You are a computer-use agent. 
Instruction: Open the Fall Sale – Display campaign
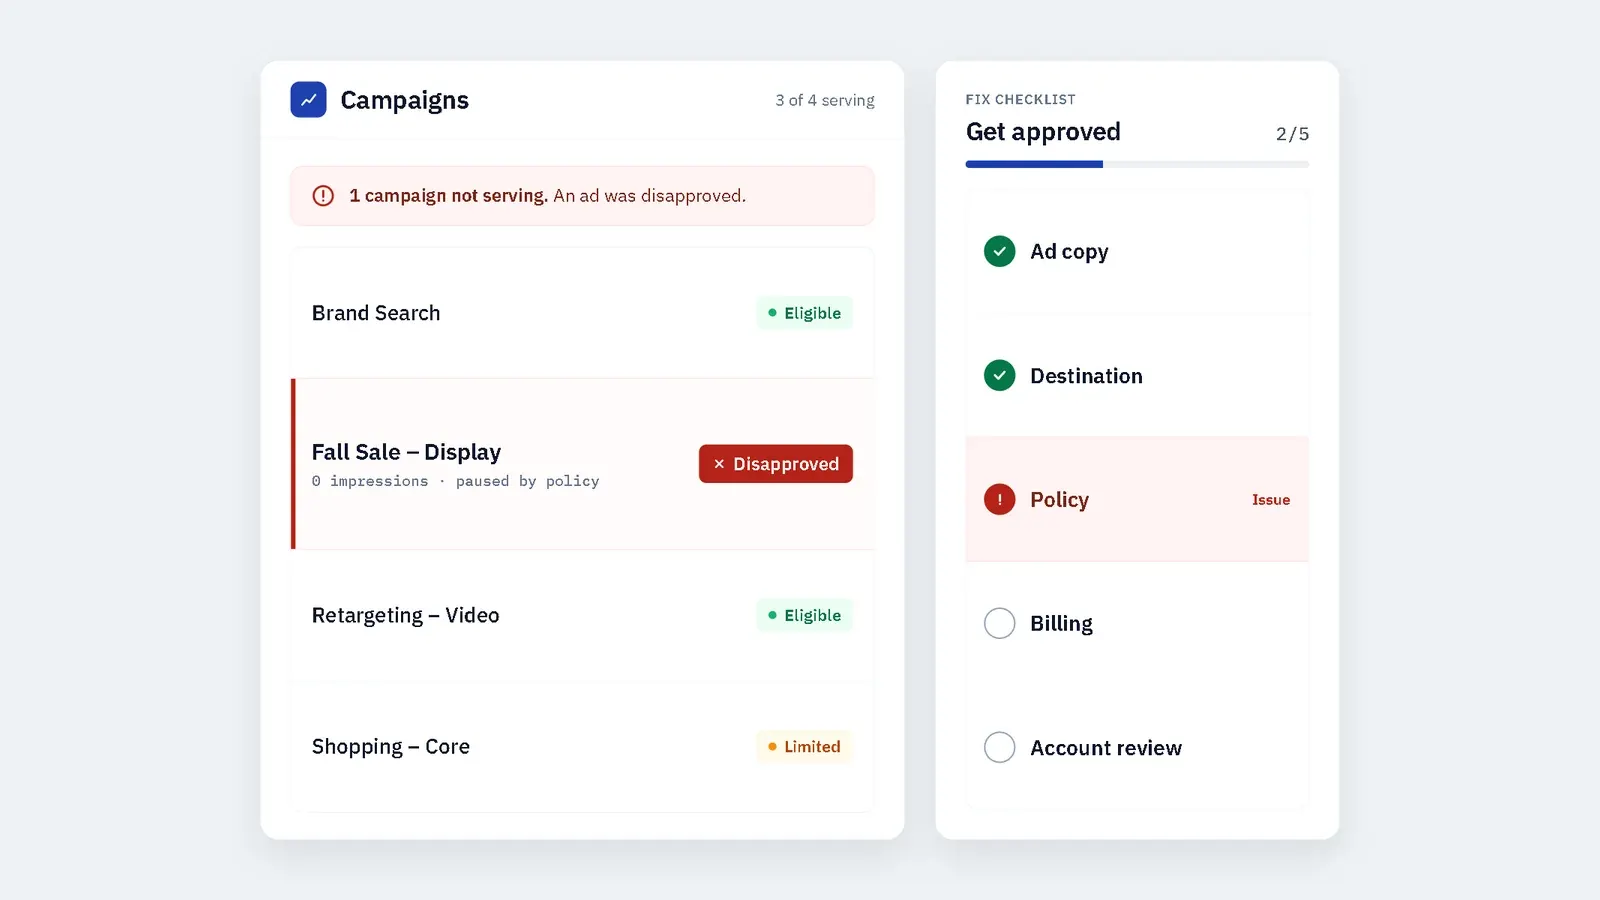(x=582, y=464)
